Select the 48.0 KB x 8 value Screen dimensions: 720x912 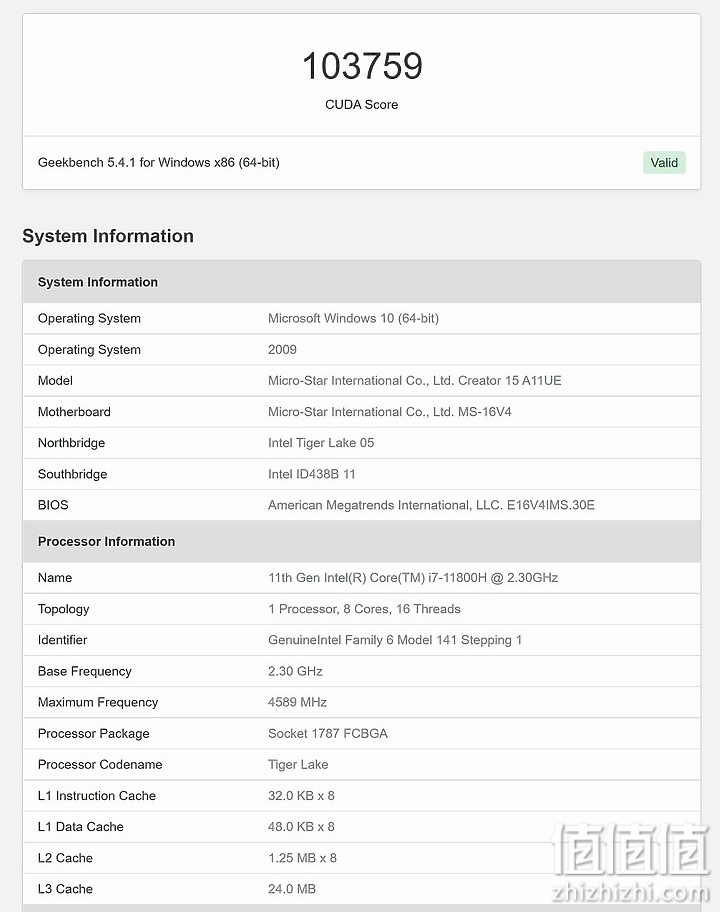point(301,826)
